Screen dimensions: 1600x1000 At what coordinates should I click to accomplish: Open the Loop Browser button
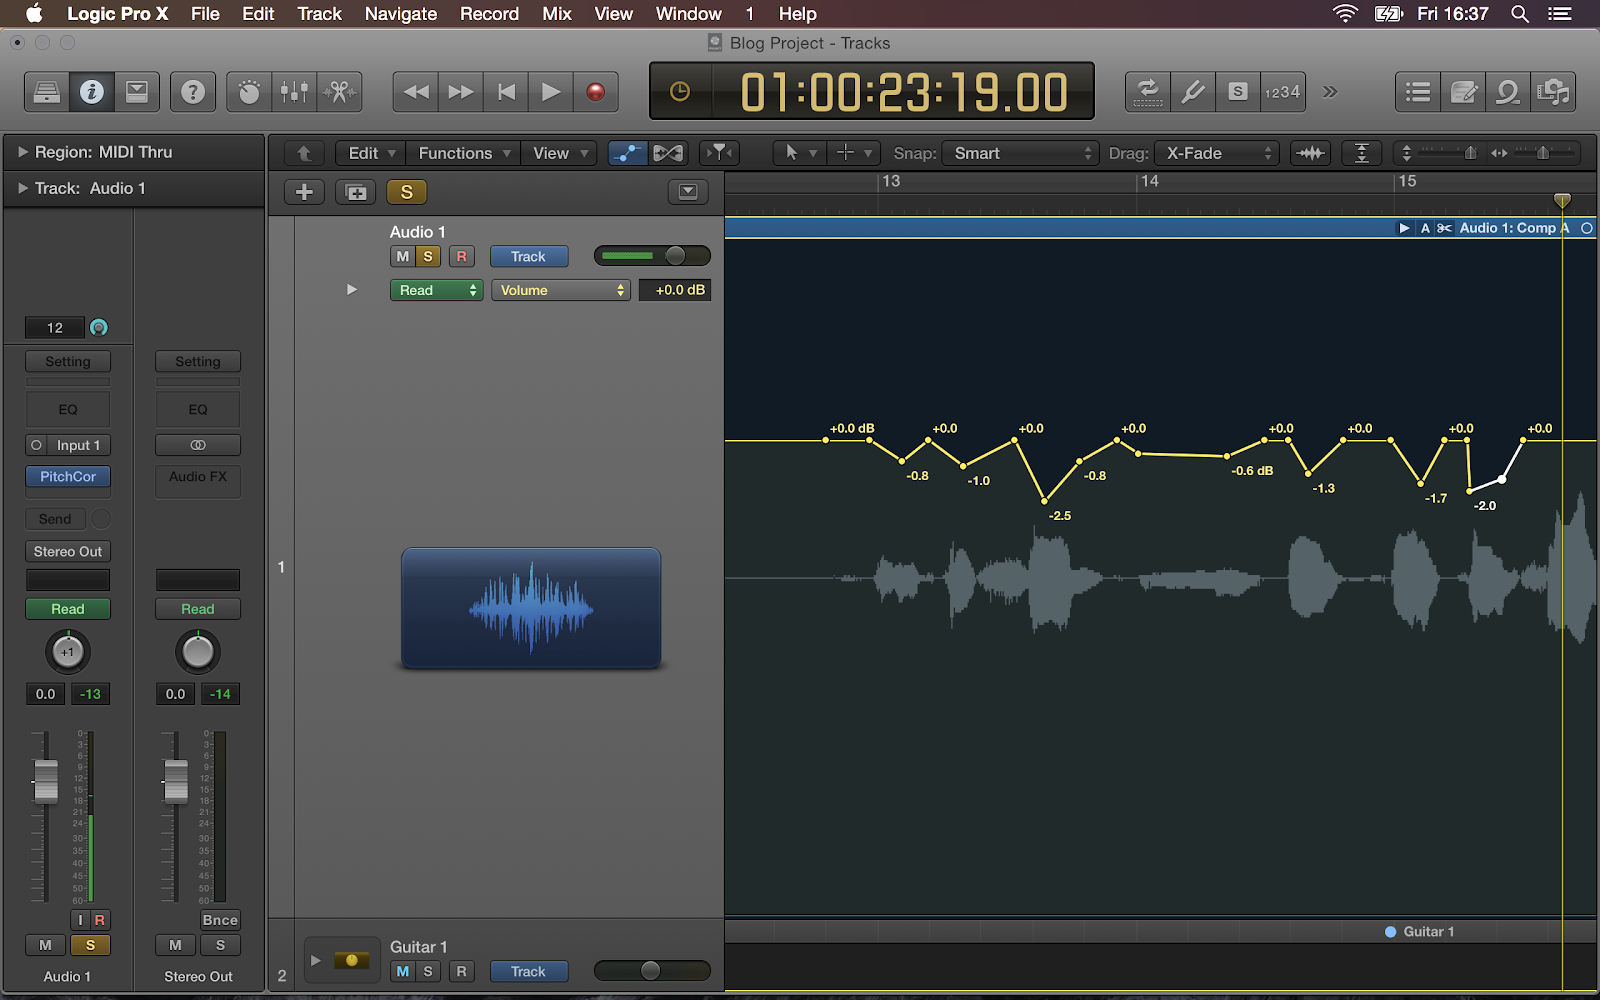click(x=1508, y=92)
